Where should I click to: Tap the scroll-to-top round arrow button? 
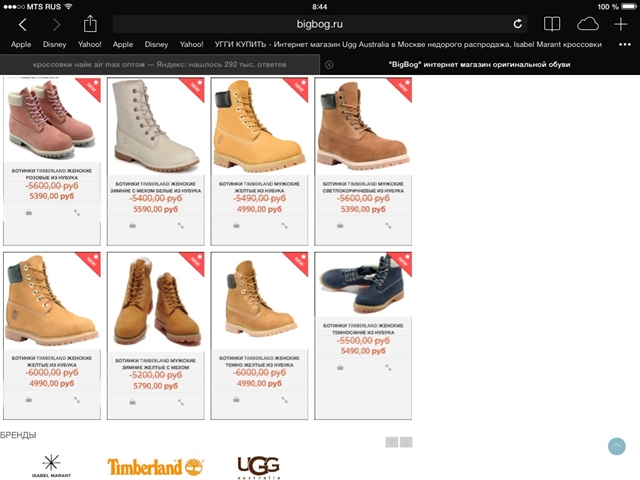pos(616,446)
